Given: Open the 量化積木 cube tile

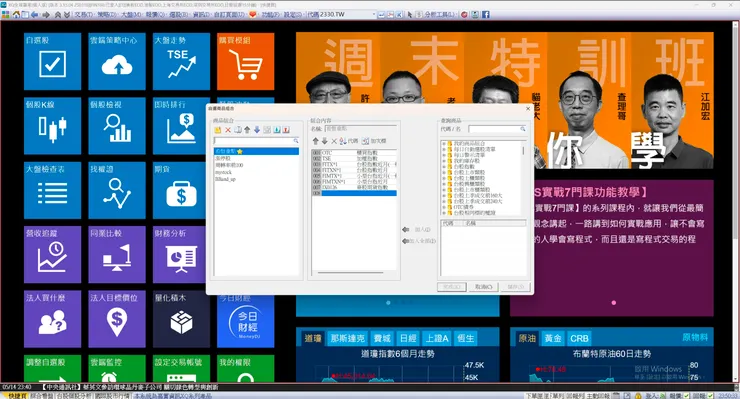Looking at the screenshot, I should 181,319.
